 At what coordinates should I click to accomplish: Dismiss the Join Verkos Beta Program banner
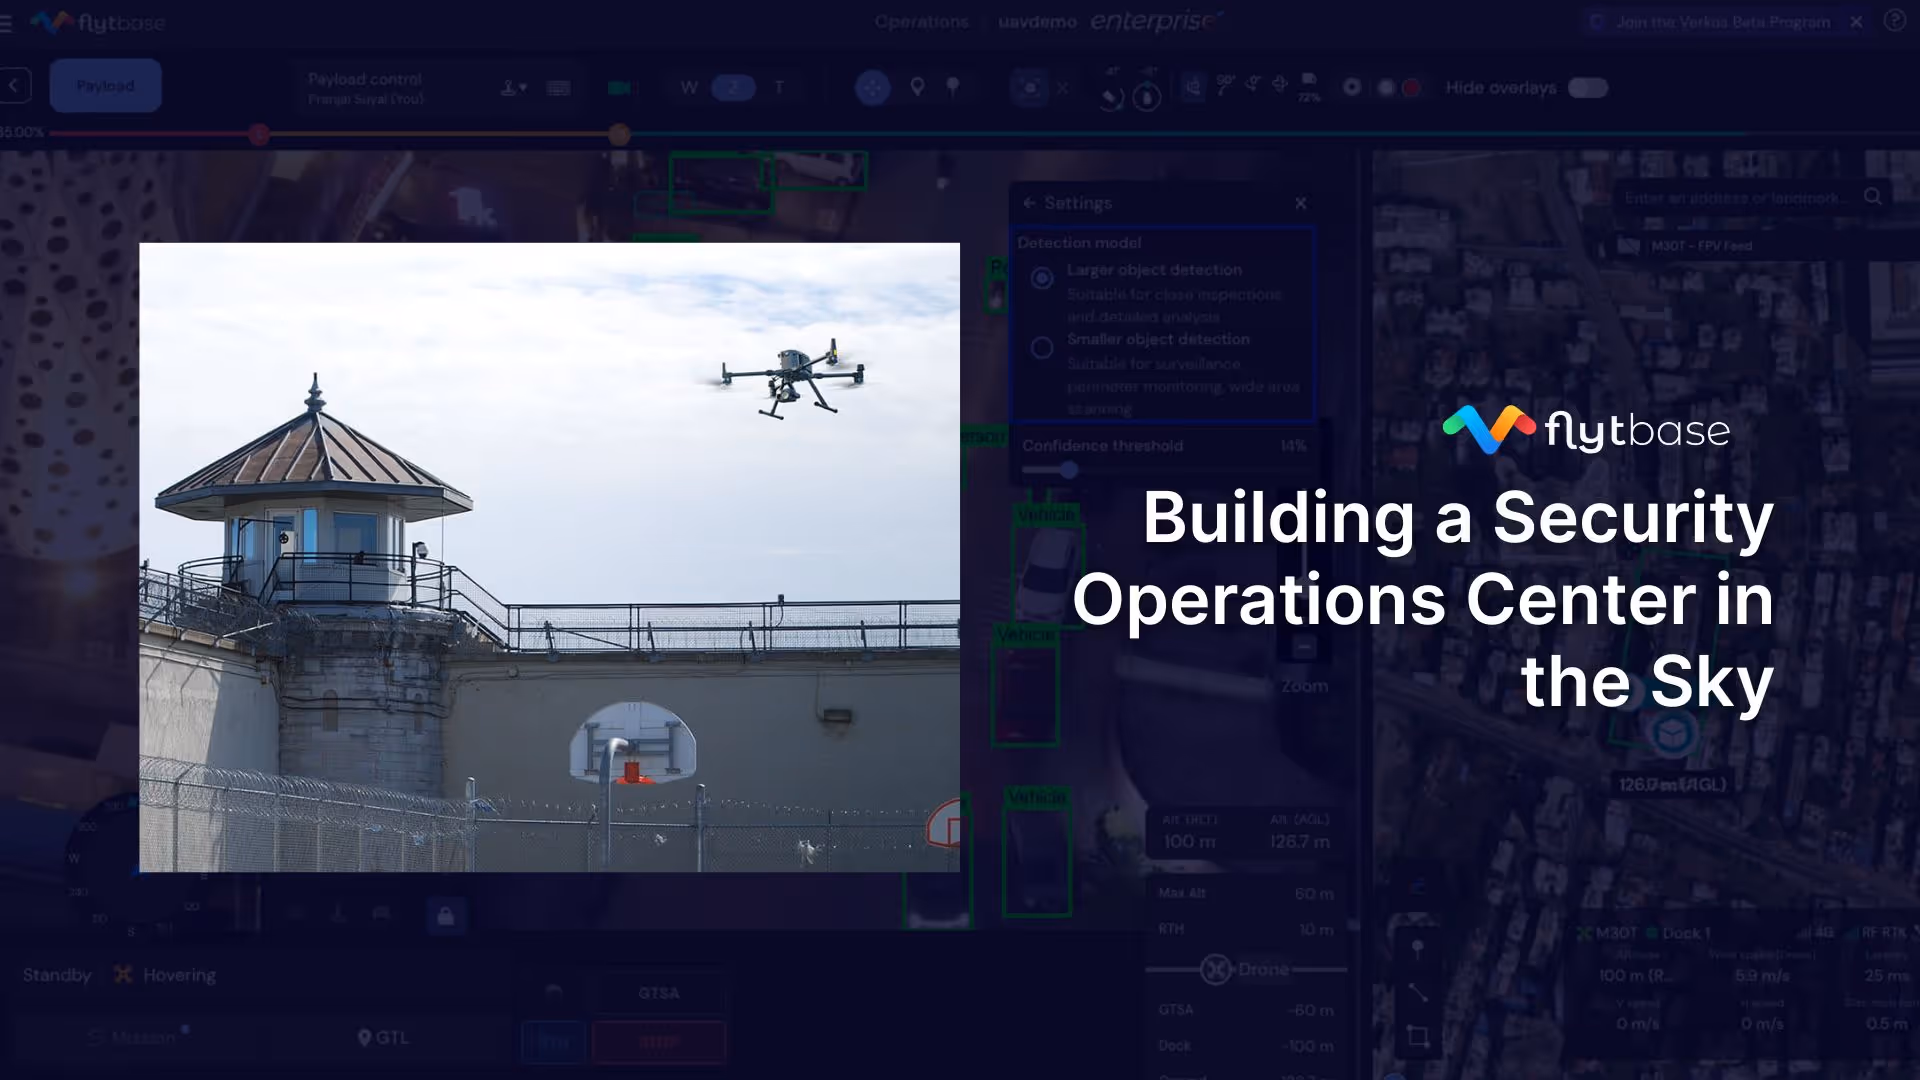pyautogui.click(x=1856, y=22)
